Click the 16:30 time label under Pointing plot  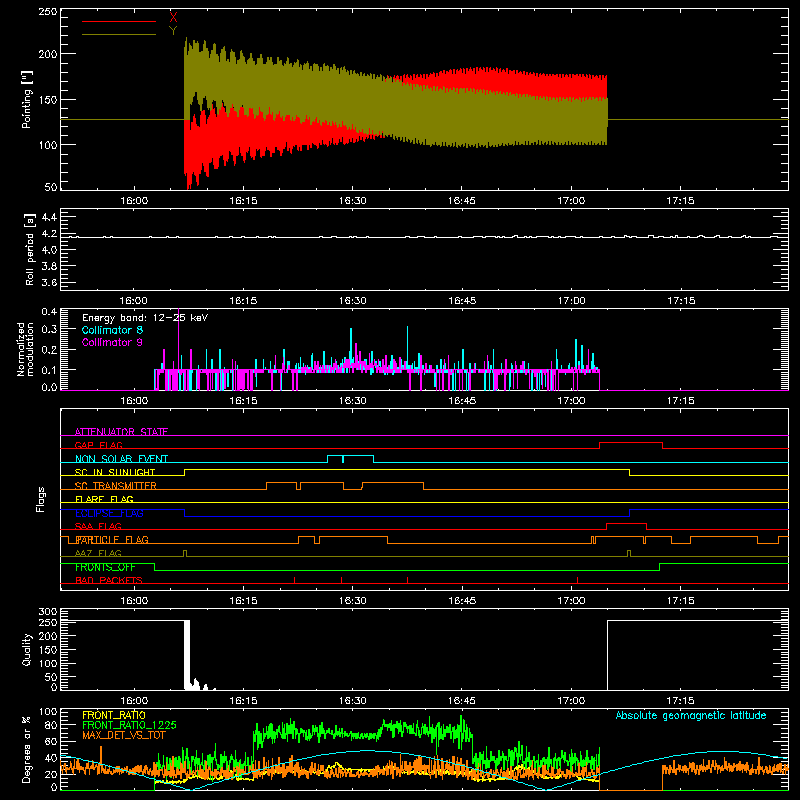(x=353, y=201)
